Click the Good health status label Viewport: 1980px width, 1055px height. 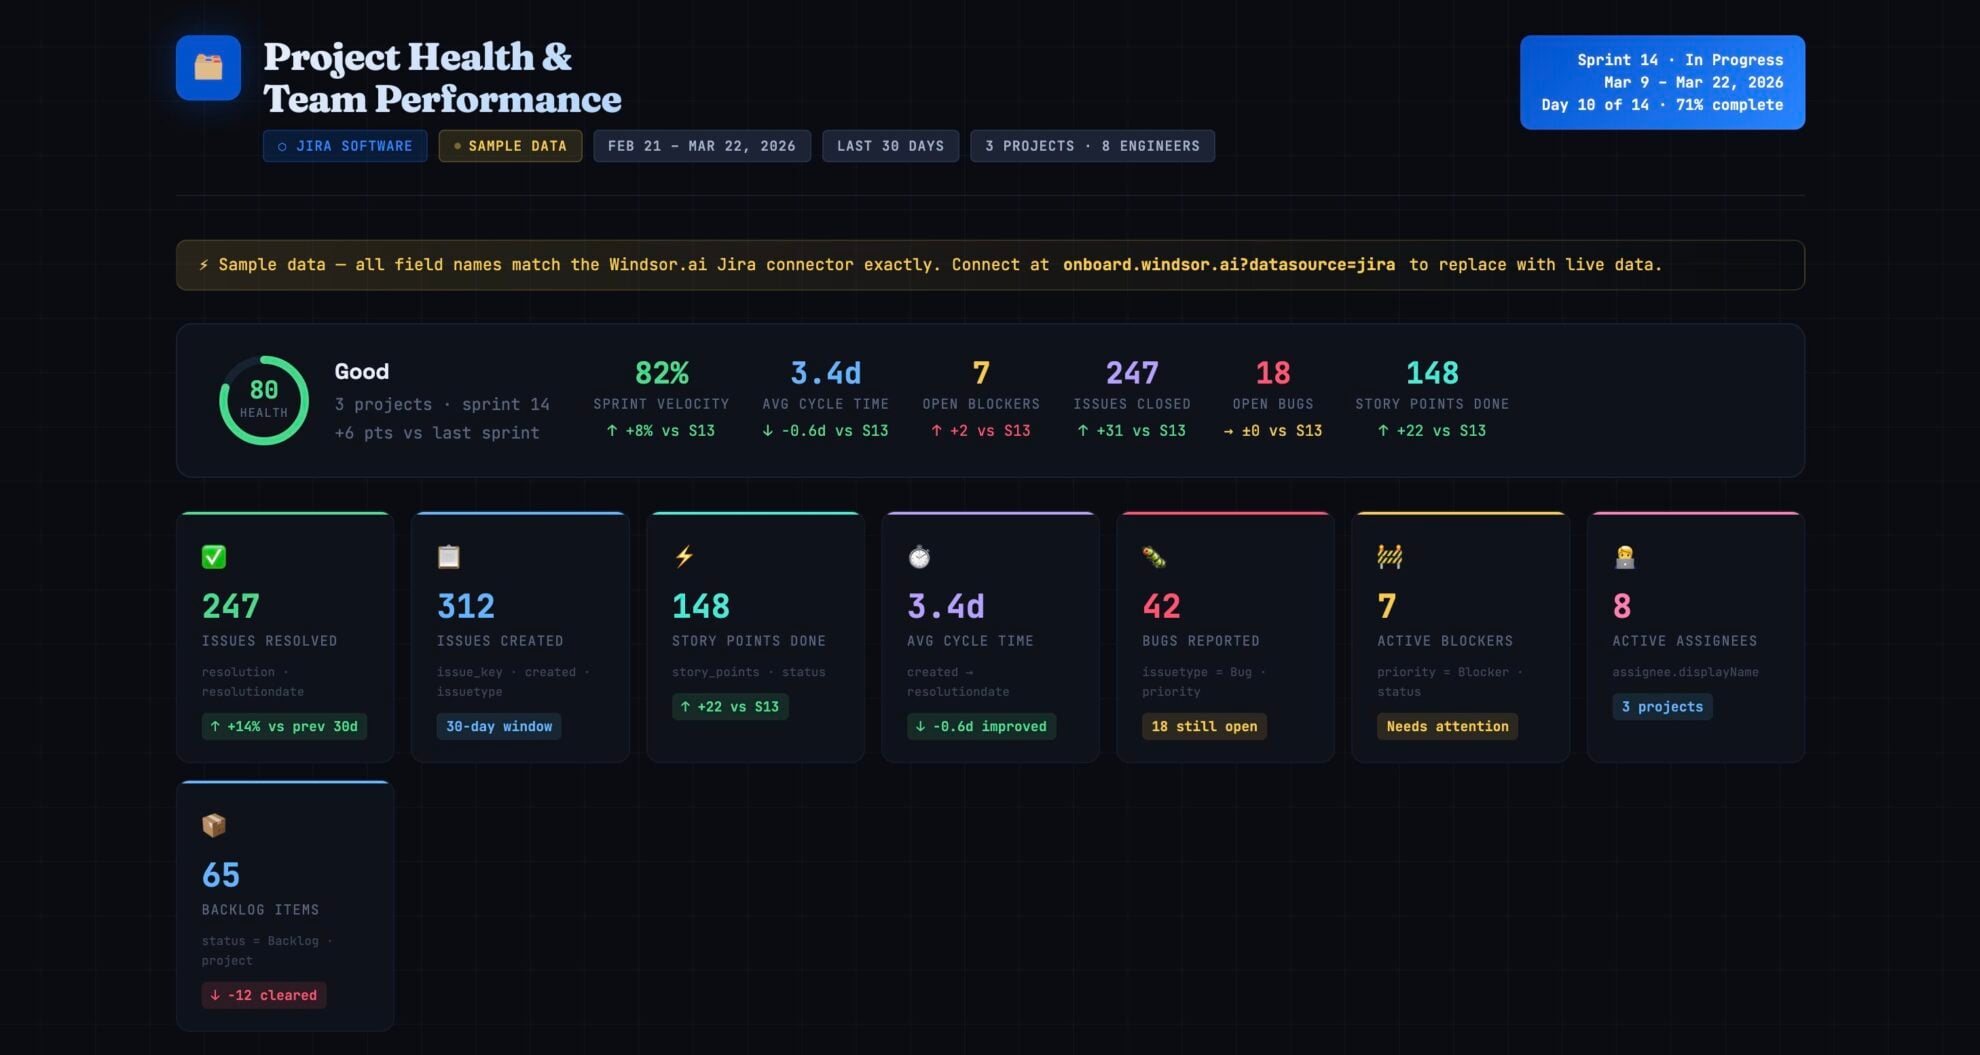[x=361, y=371]
